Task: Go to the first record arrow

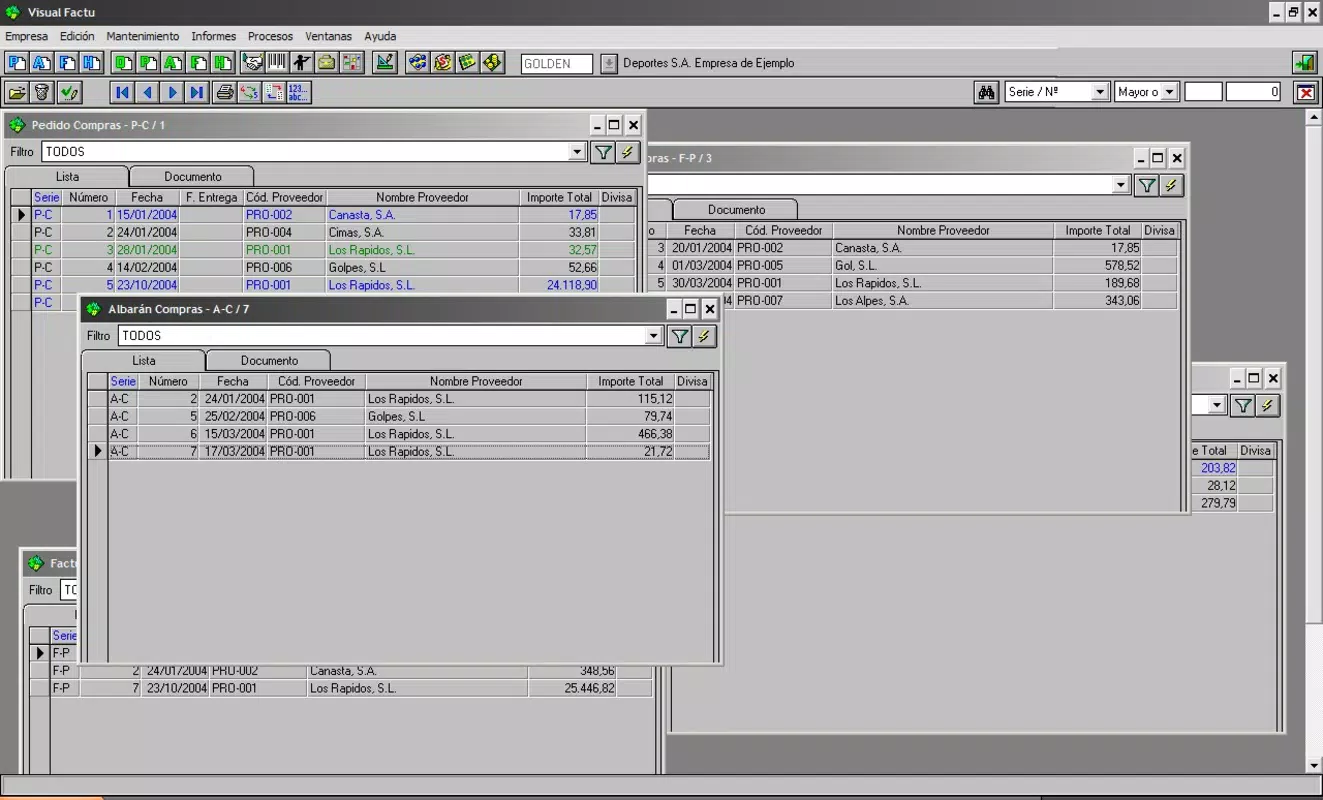Action: [x=122, y=92]
